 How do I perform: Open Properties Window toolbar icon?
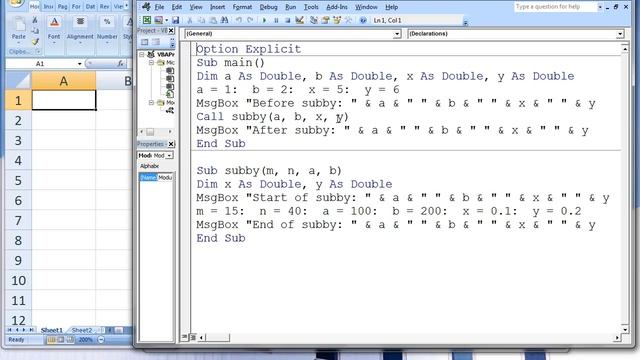[325, 20]
